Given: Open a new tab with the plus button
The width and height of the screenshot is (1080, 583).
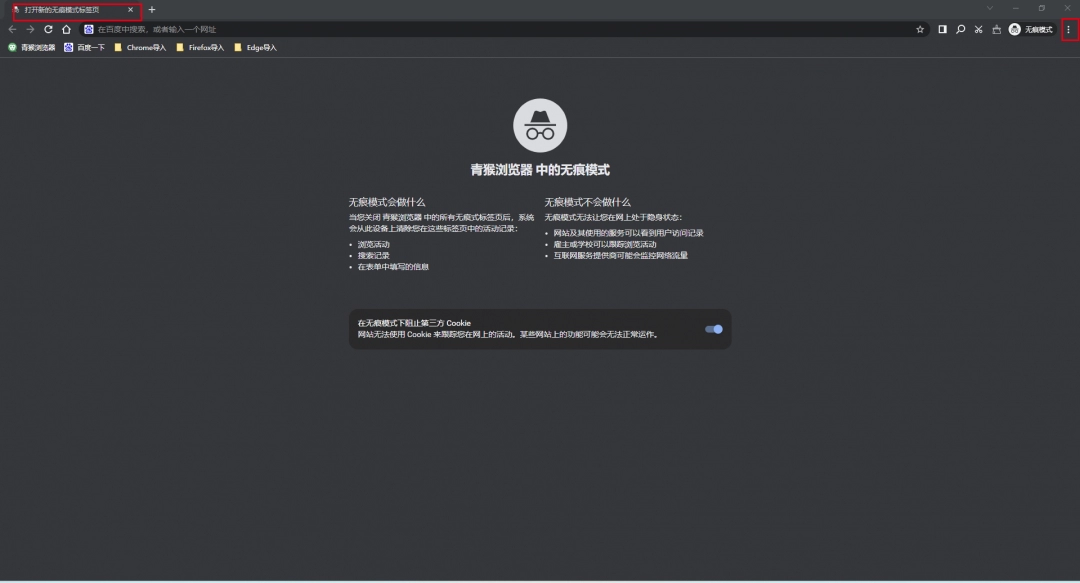Looking at the screenshot, I should click(x=152, y=10).
